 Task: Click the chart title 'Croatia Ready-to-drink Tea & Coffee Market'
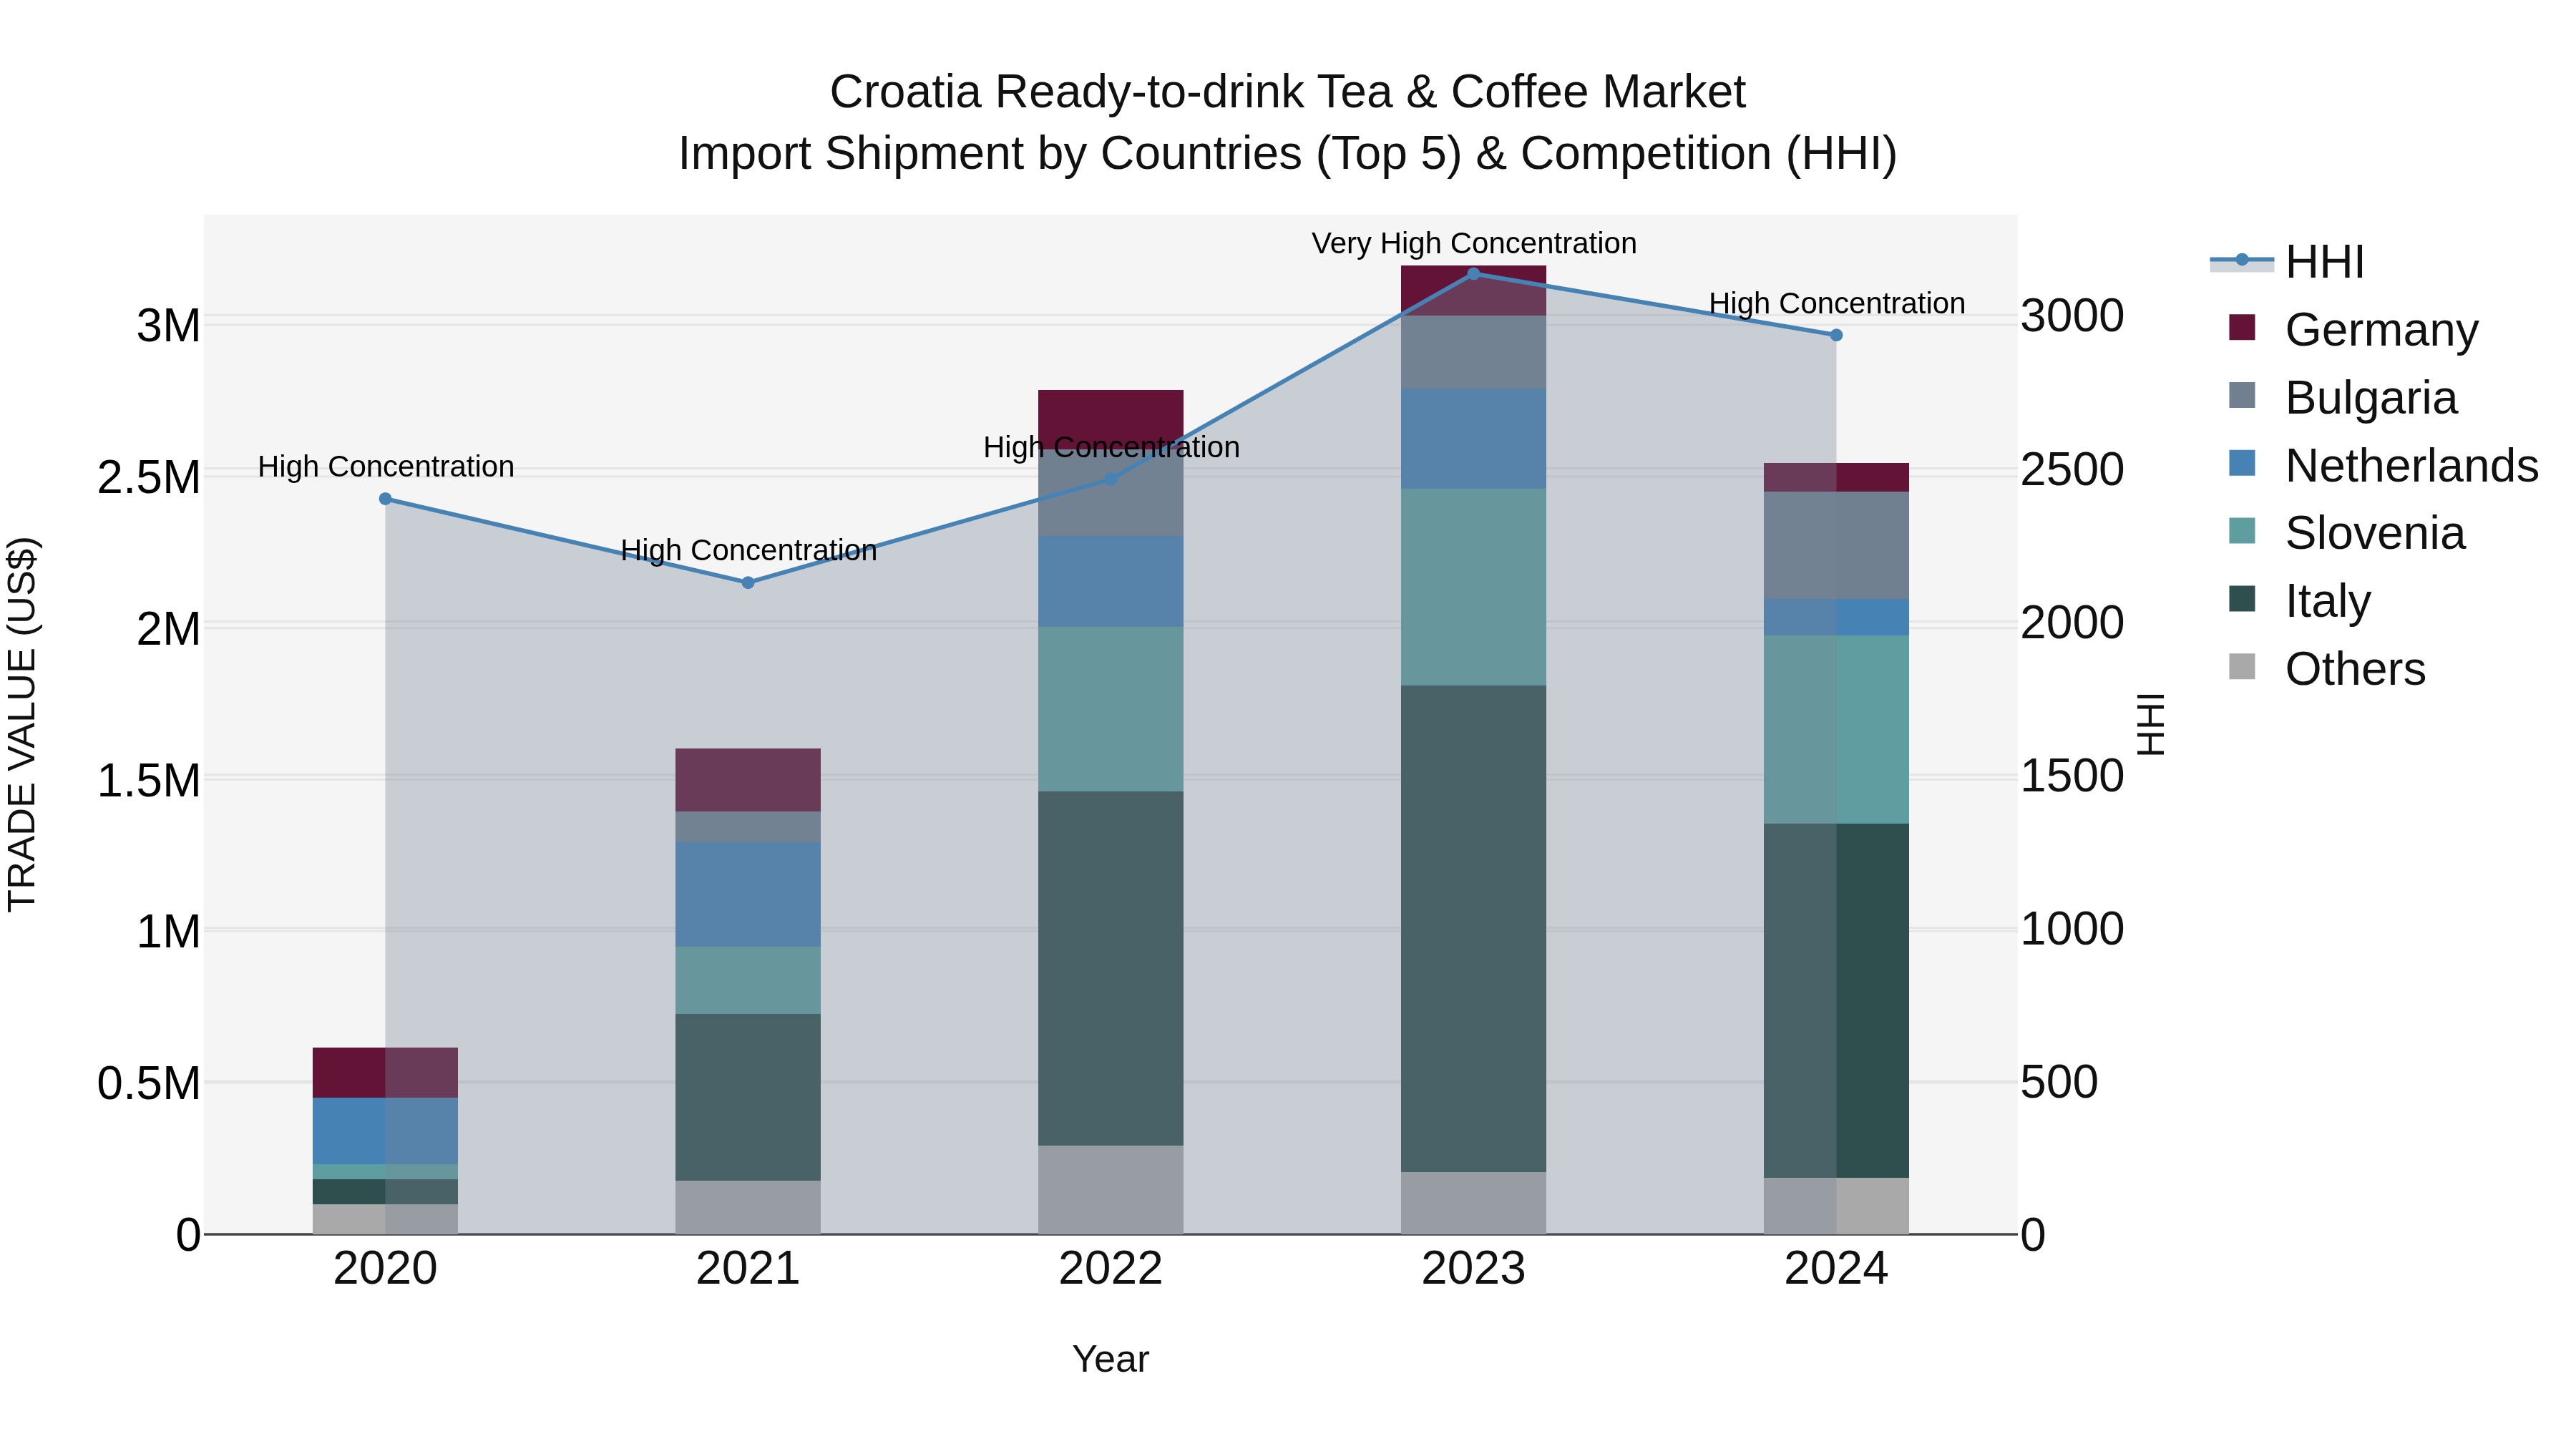(x=1288, y=92)
